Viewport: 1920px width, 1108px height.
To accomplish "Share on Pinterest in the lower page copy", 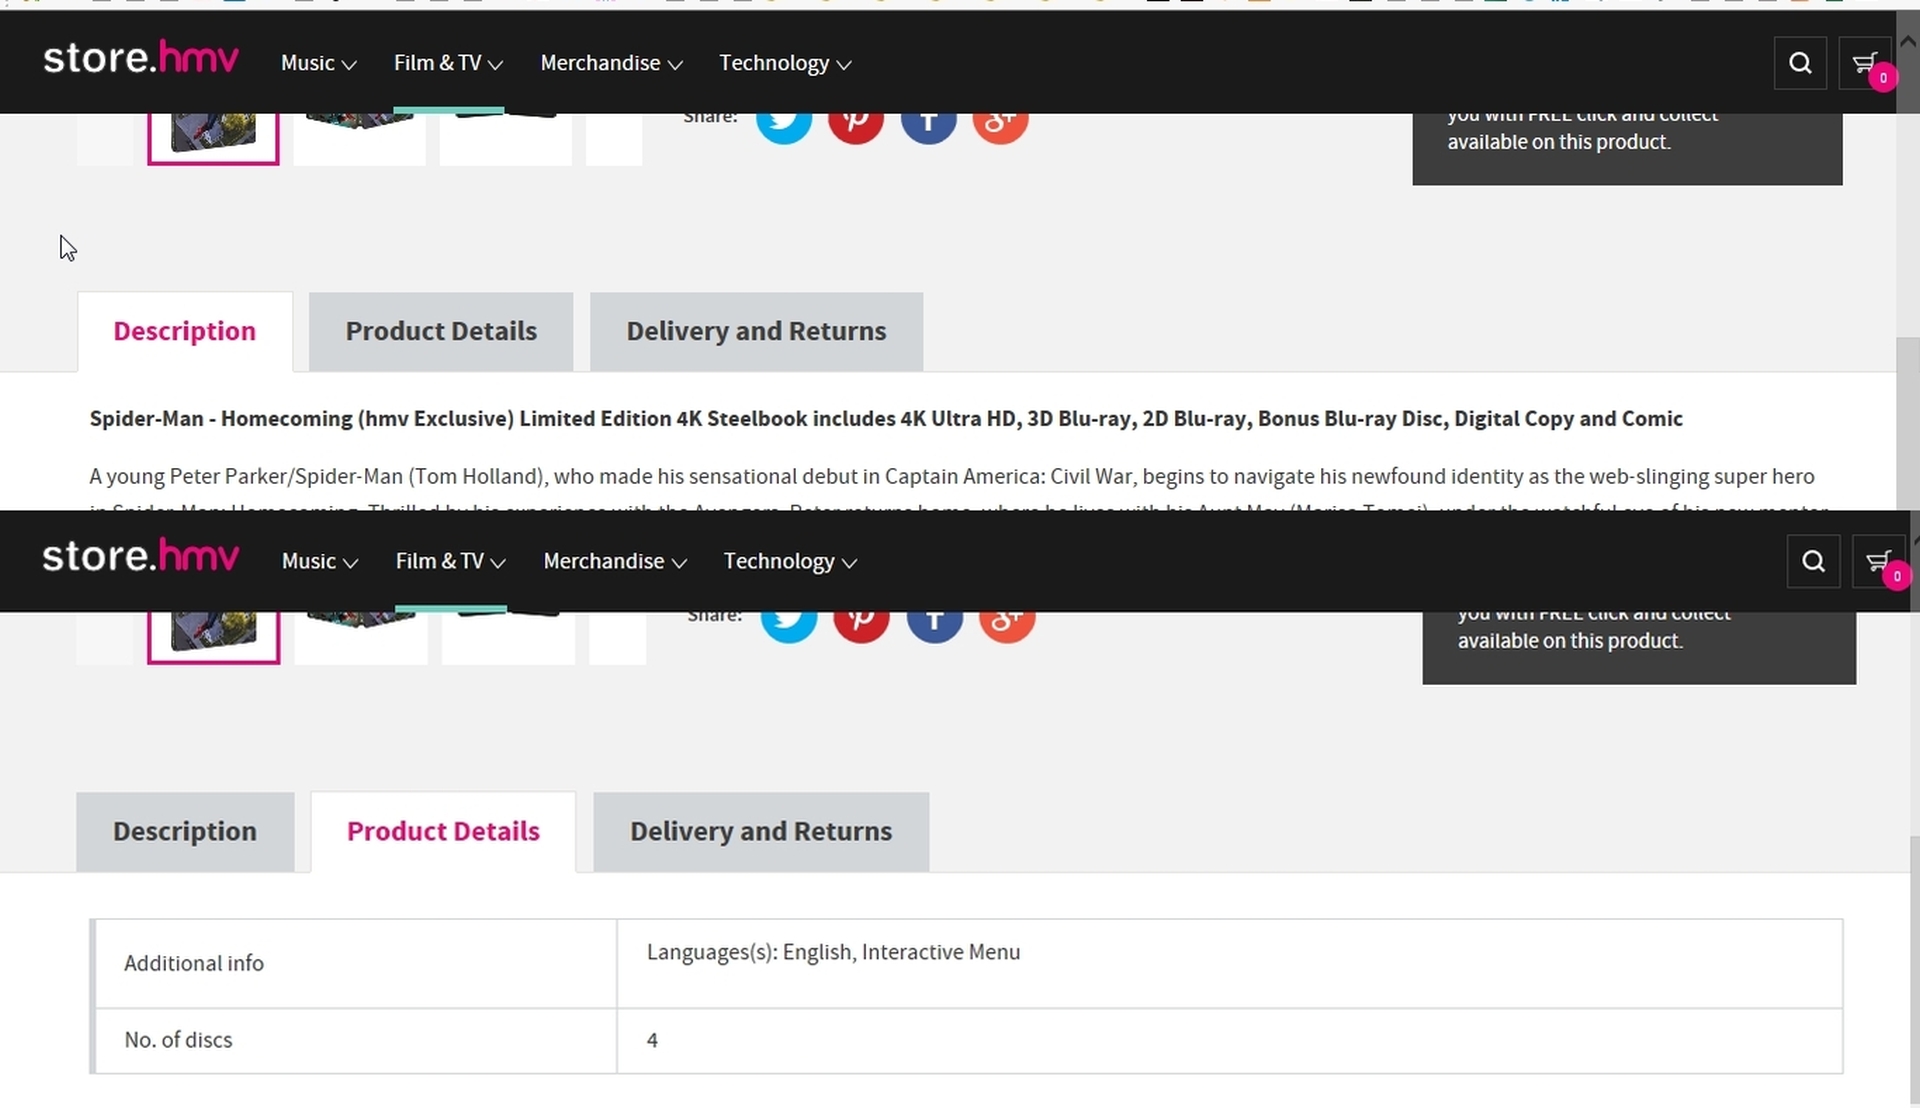I will [861, 624].
